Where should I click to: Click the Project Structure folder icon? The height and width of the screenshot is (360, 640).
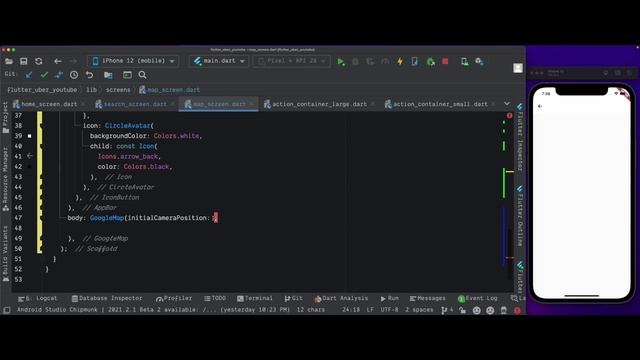coord(108,75)
